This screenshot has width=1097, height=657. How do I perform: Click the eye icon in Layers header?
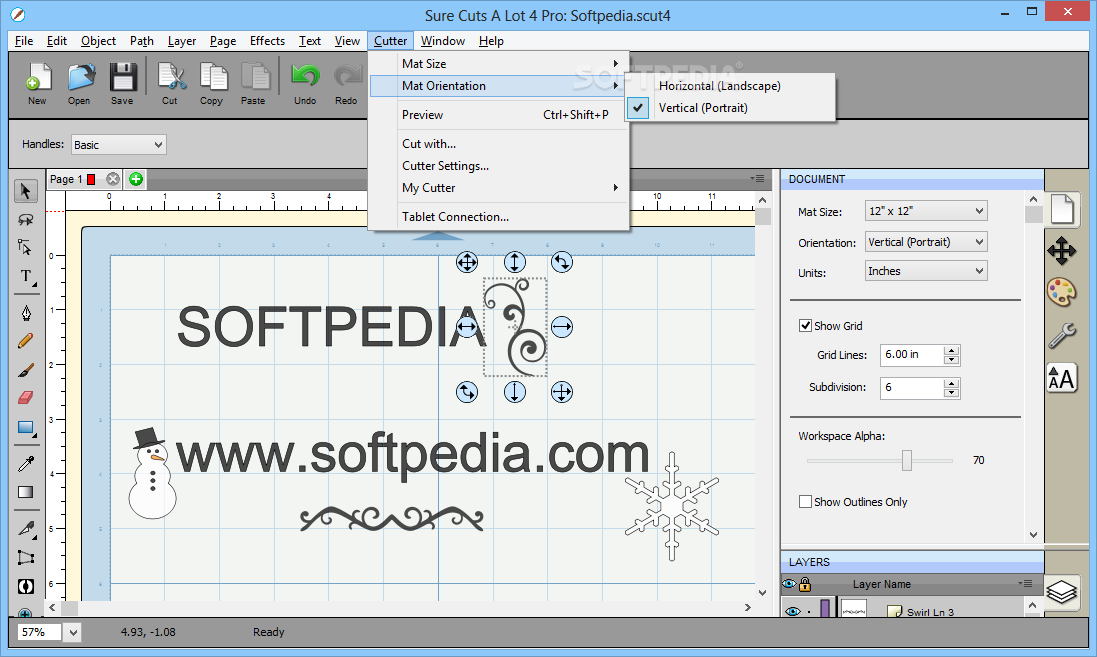[x=789, y=584]
